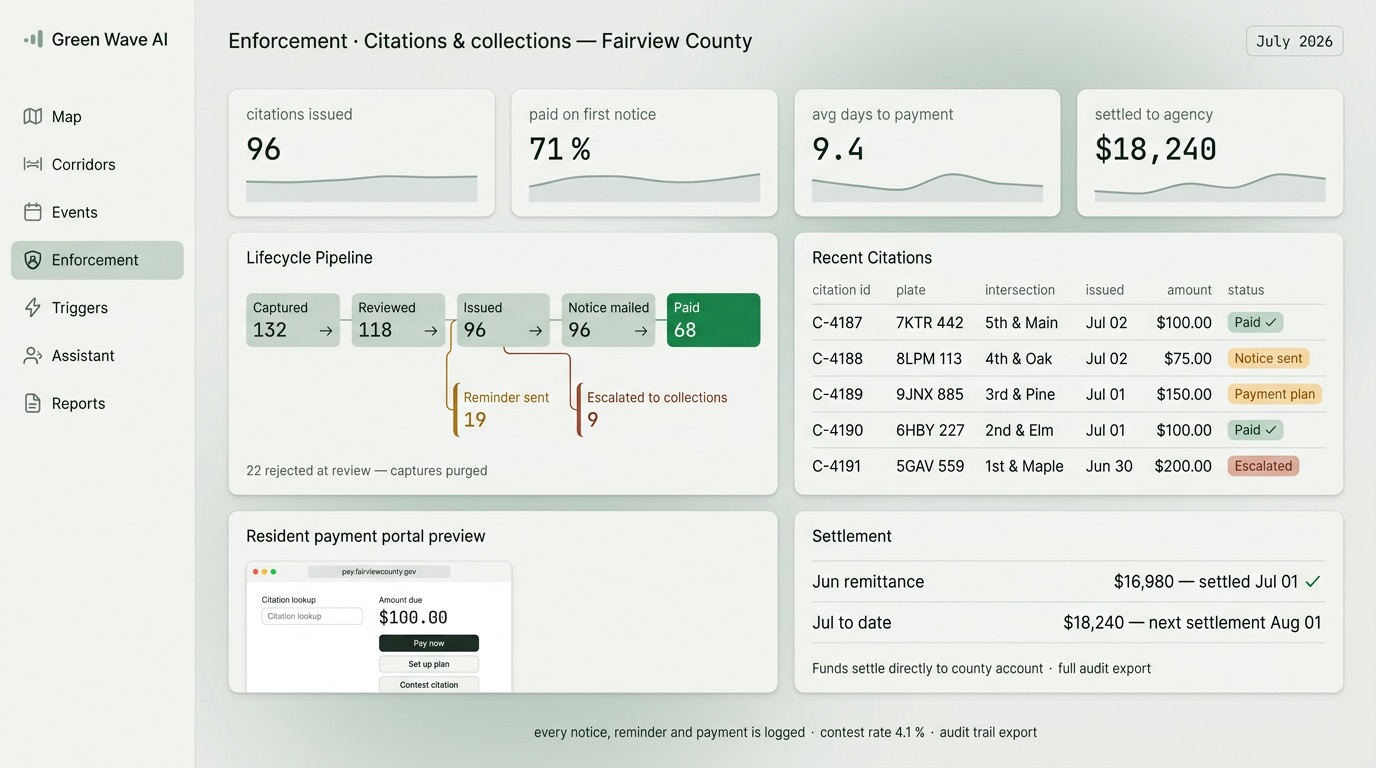Open the Reports section

(x=97, y=403)
